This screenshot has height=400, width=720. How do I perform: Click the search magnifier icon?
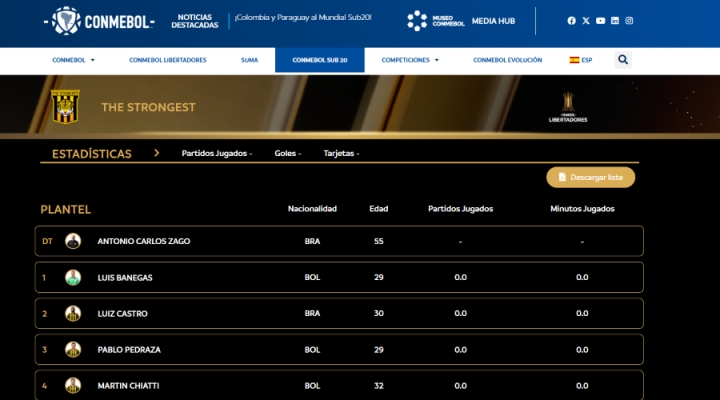click(x=623, y=60)
